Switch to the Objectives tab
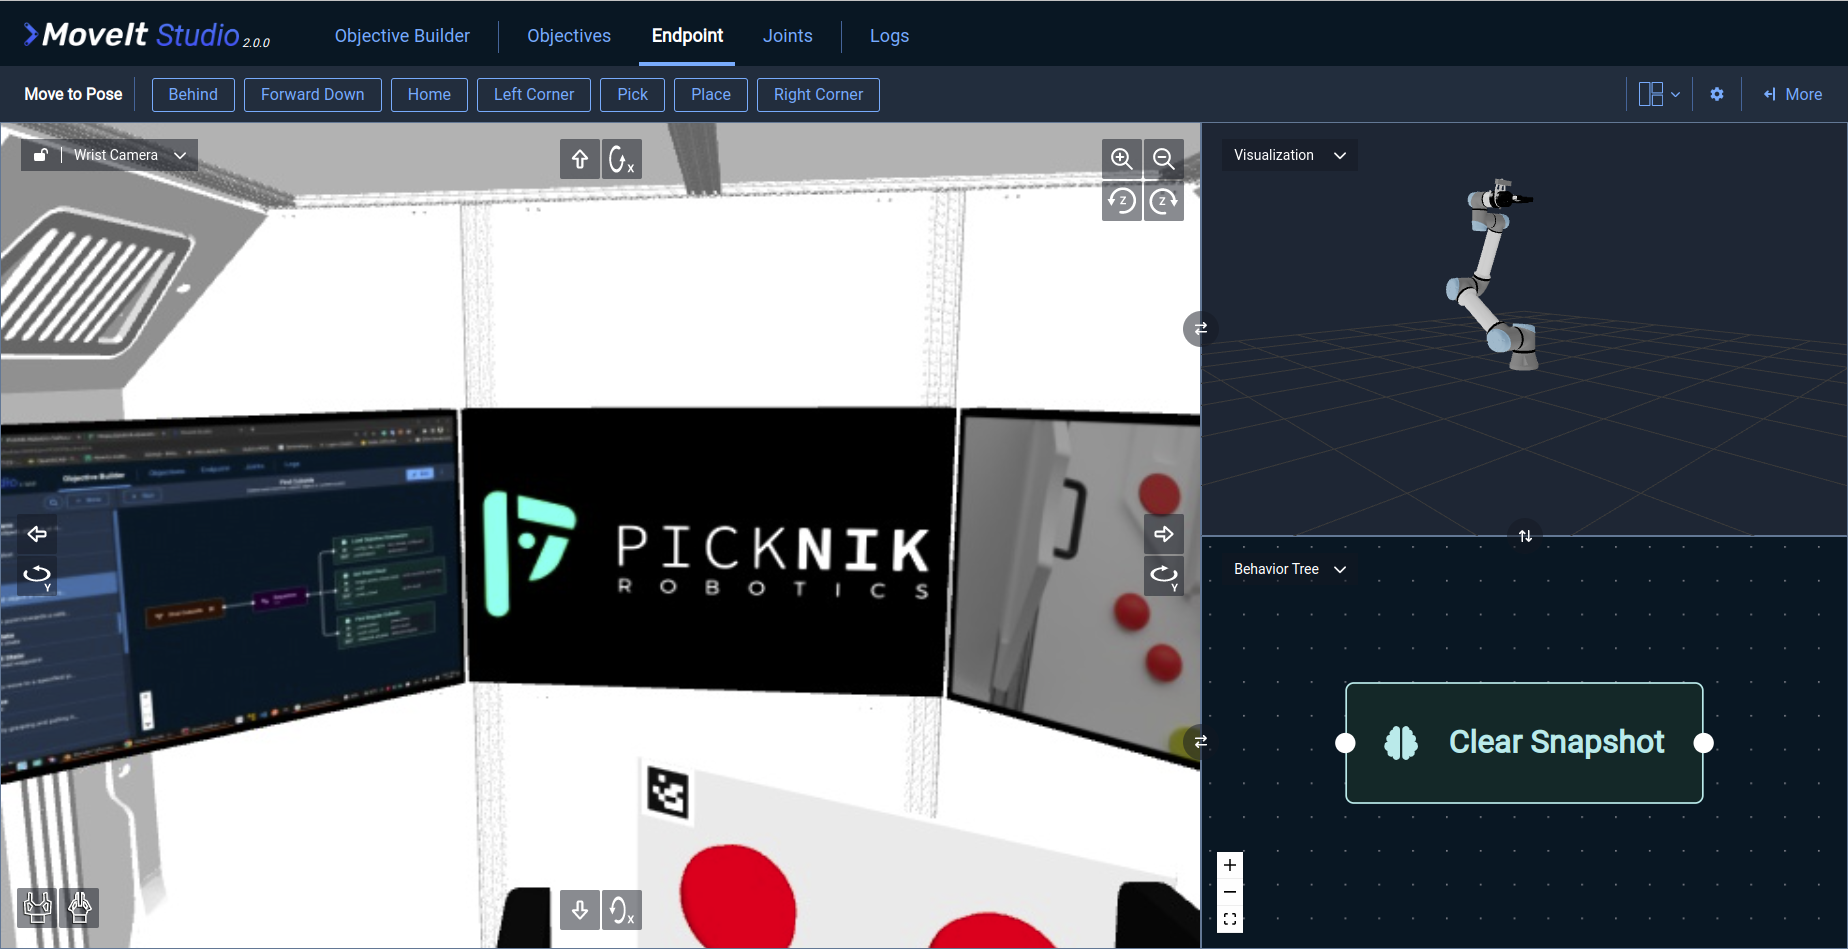This screenshot has height=949, width=1848. pos(569,36)
